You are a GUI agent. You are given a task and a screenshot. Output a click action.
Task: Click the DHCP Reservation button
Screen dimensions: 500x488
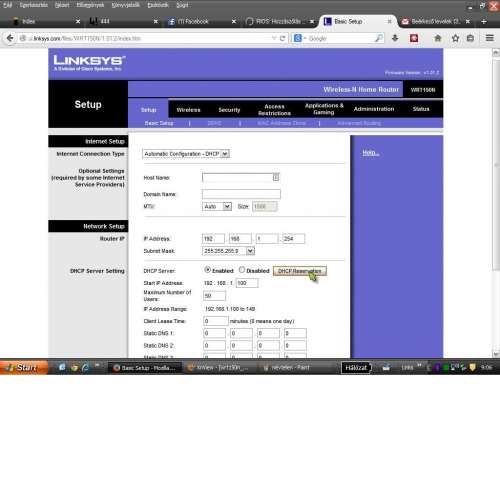coord(300,271)
